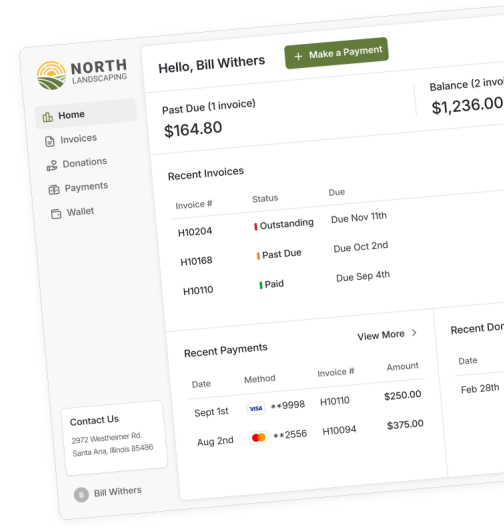Screen dimensions: 504x531
Task: Click Bill Withers avatar circle
Action: coord(81,495)
